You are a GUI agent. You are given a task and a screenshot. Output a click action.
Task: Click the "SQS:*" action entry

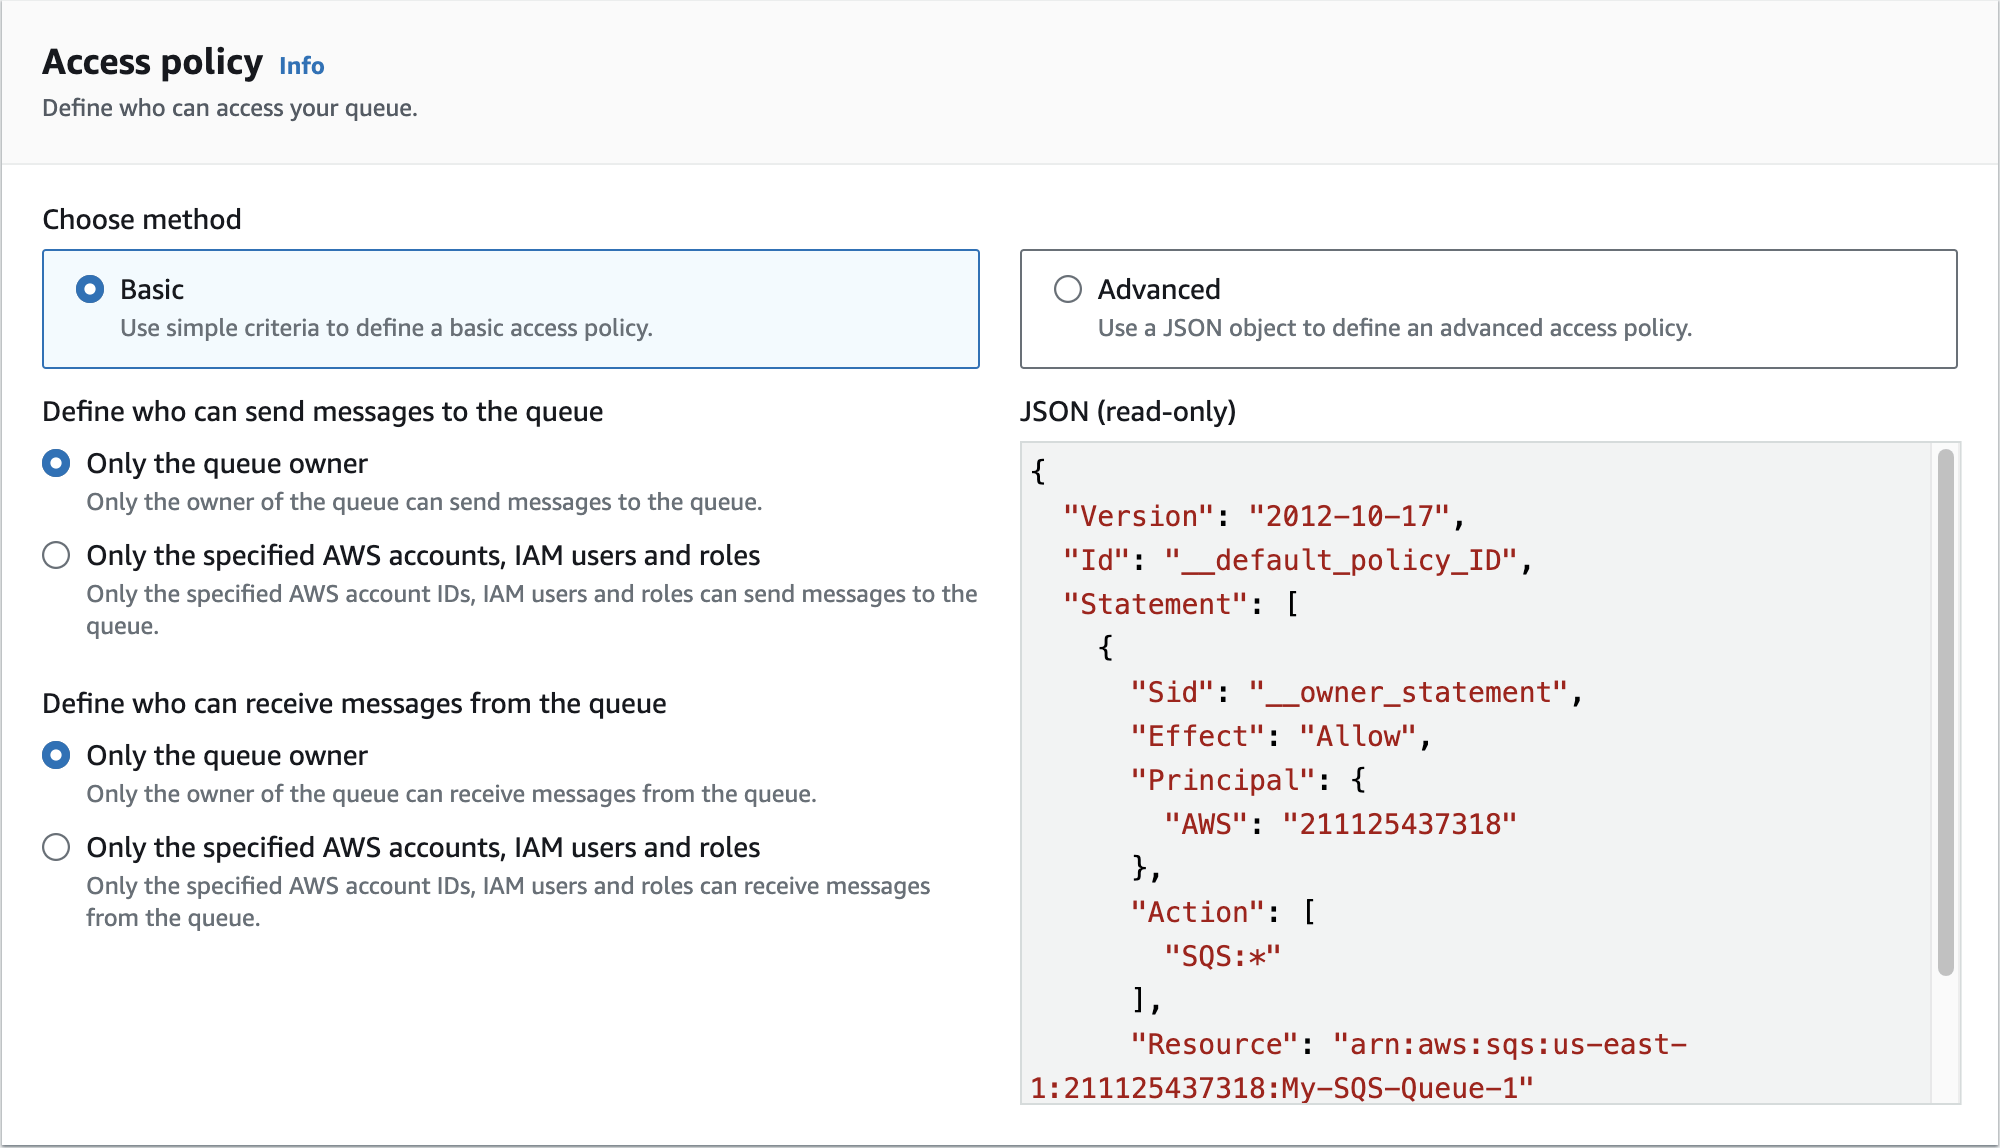point(1222,957)
